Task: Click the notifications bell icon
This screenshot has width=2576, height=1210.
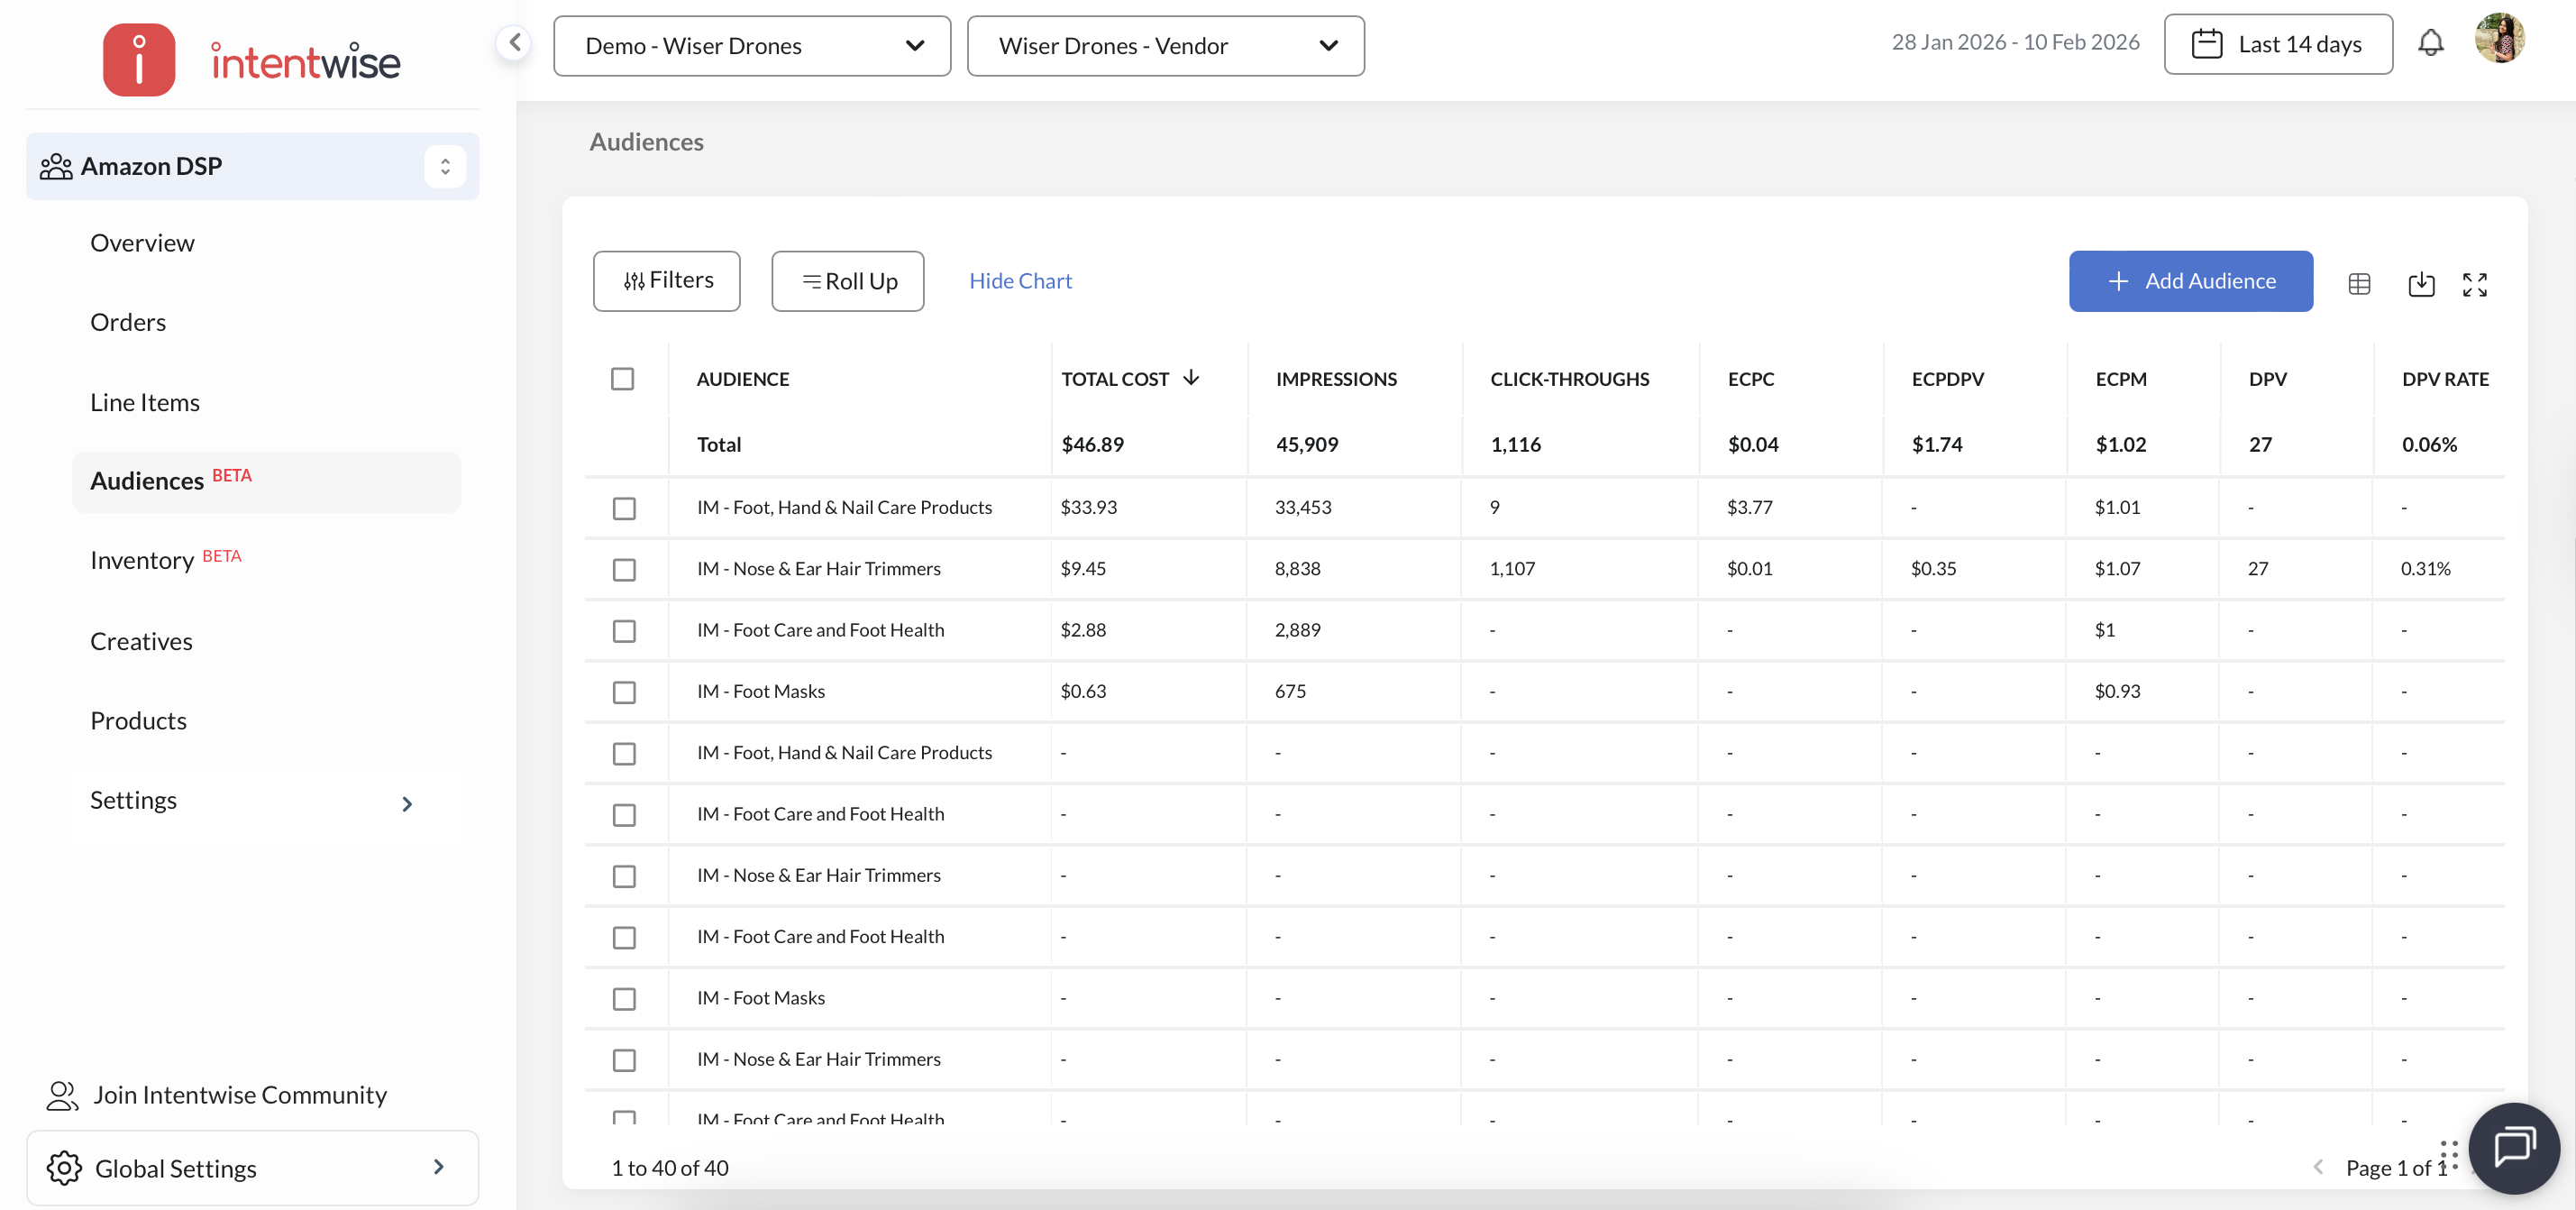Action: [2430, 43]
